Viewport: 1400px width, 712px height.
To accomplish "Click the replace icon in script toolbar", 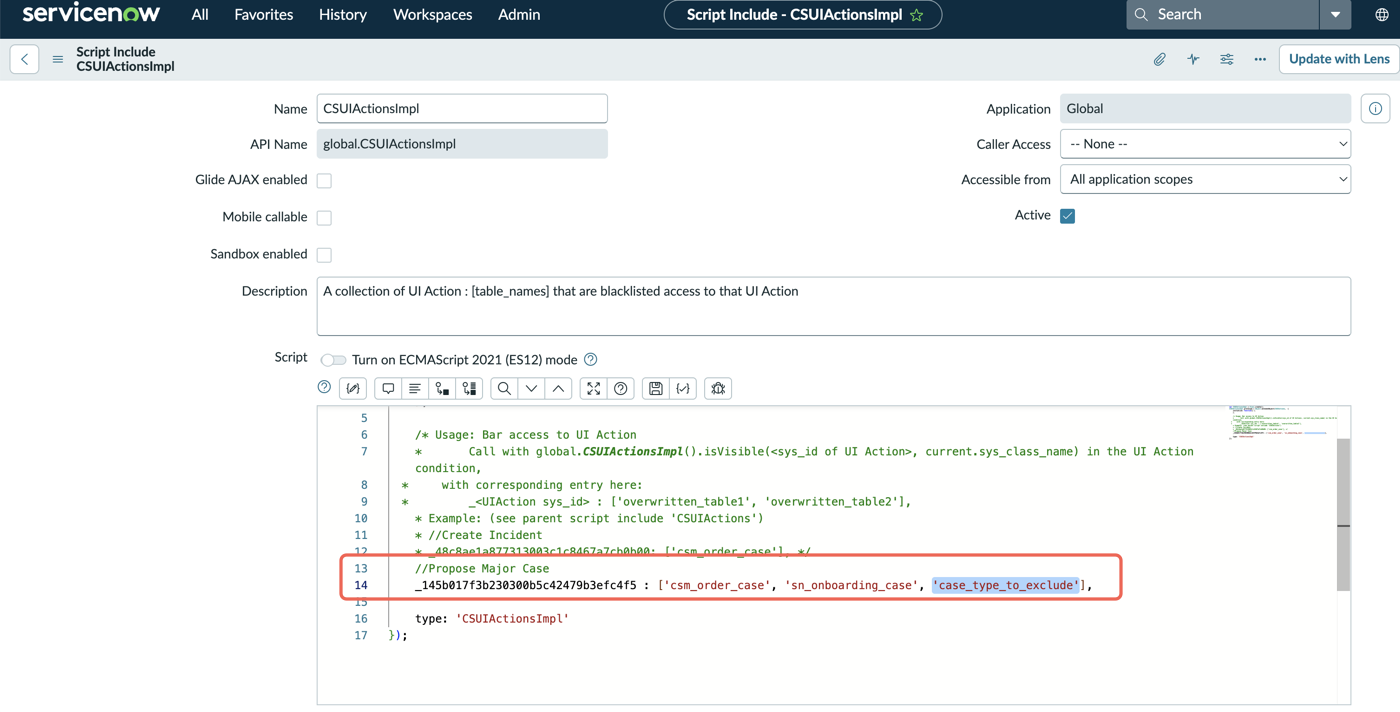I will [442, 388].
